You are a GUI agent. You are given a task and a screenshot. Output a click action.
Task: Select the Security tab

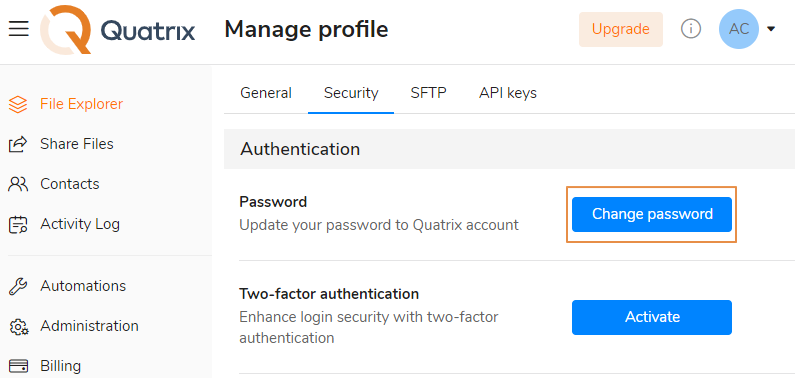pos(351,93)
